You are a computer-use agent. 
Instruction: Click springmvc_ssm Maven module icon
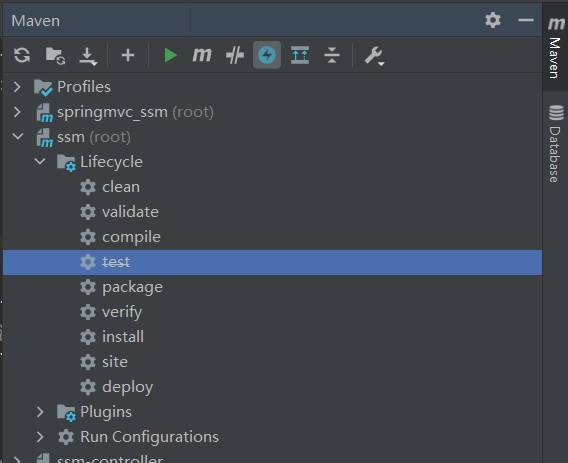(x=45, y=113)
